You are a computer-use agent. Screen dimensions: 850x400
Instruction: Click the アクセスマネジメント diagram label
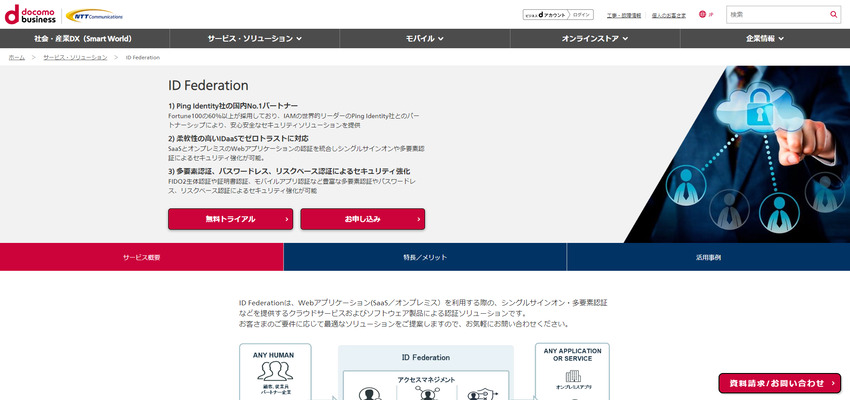[426, 380]
